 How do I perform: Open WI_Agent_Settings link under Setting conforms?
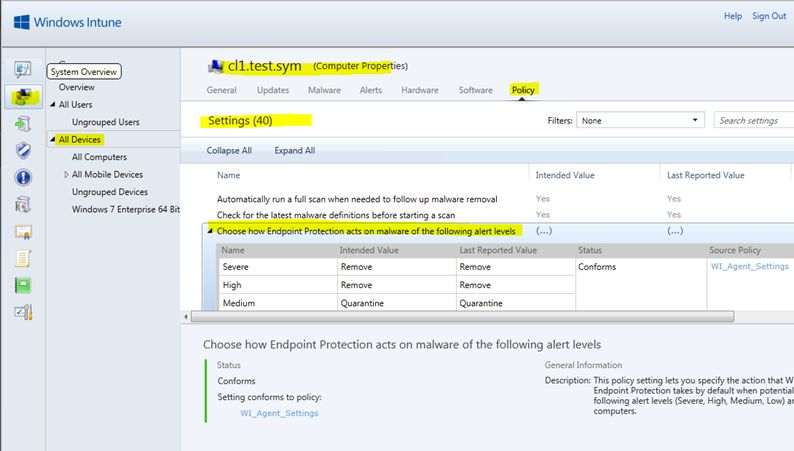[x=279, y=413]
